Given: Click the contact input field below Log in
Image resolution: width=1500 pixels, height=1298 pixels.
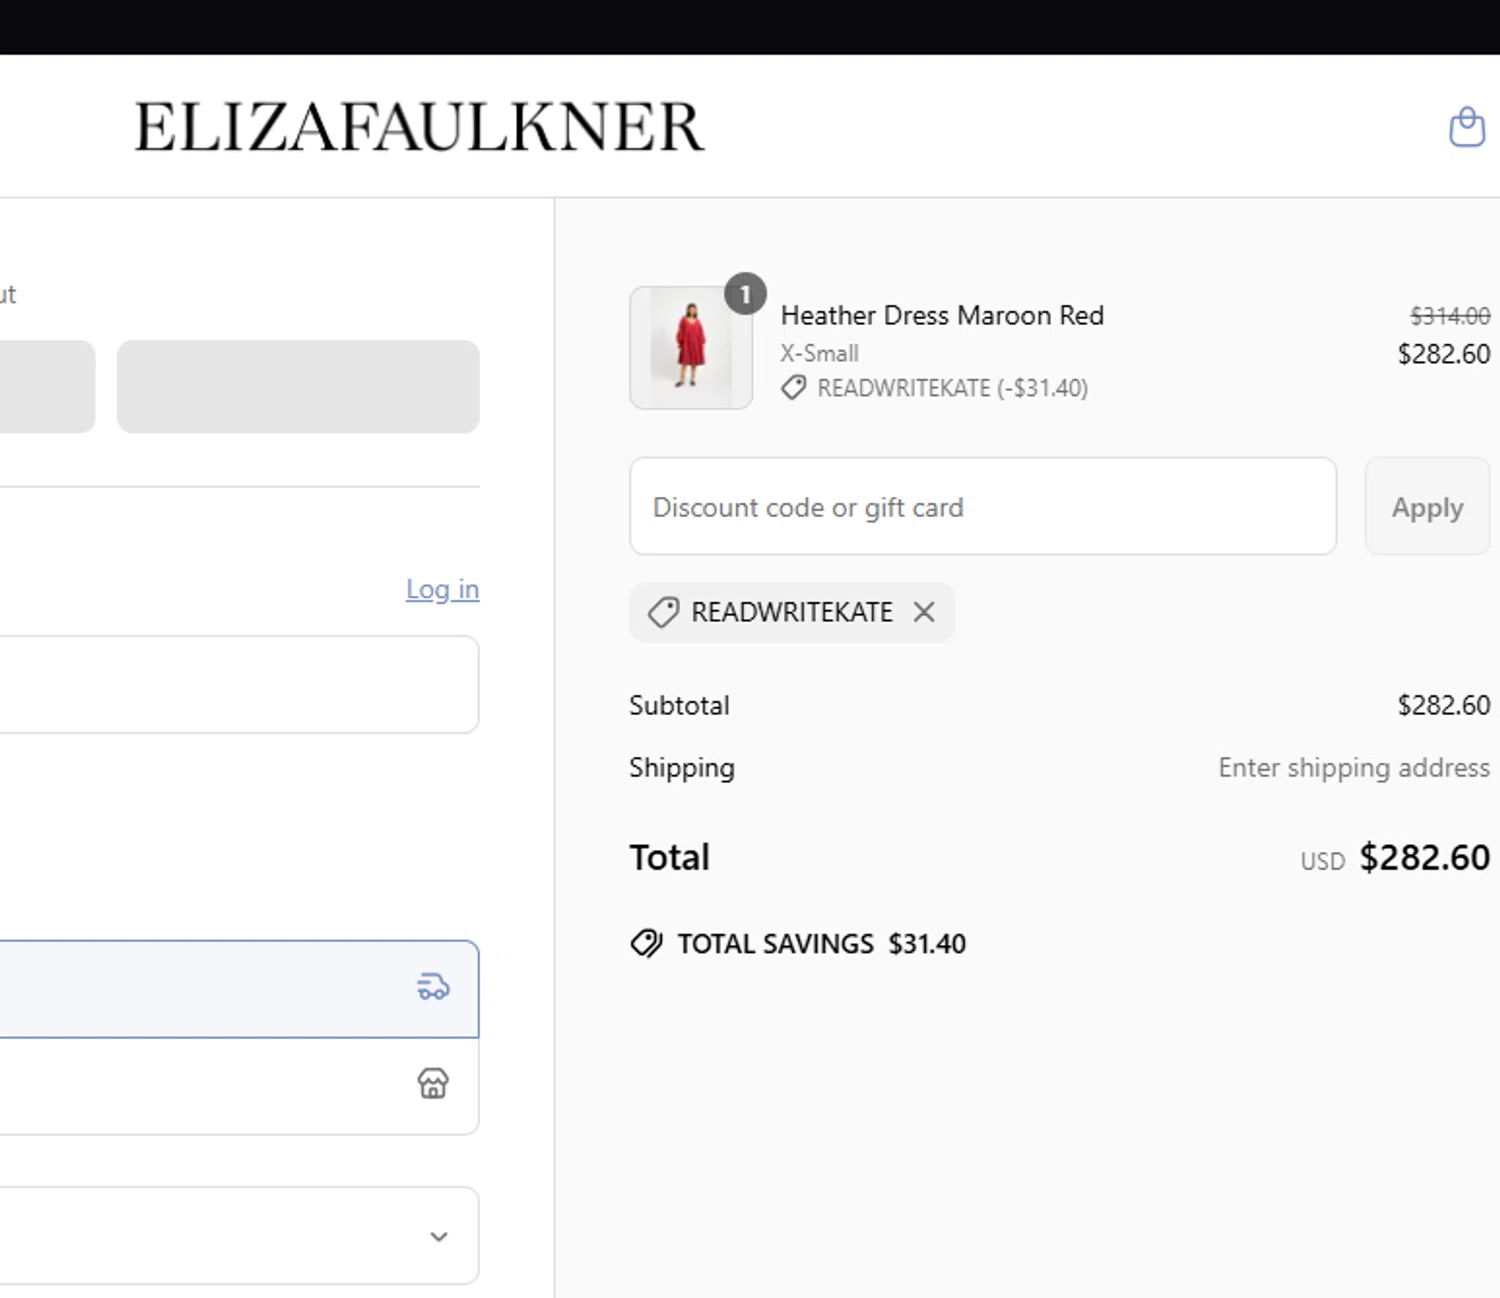Looking at the screenshot, I should click(239, 684).
